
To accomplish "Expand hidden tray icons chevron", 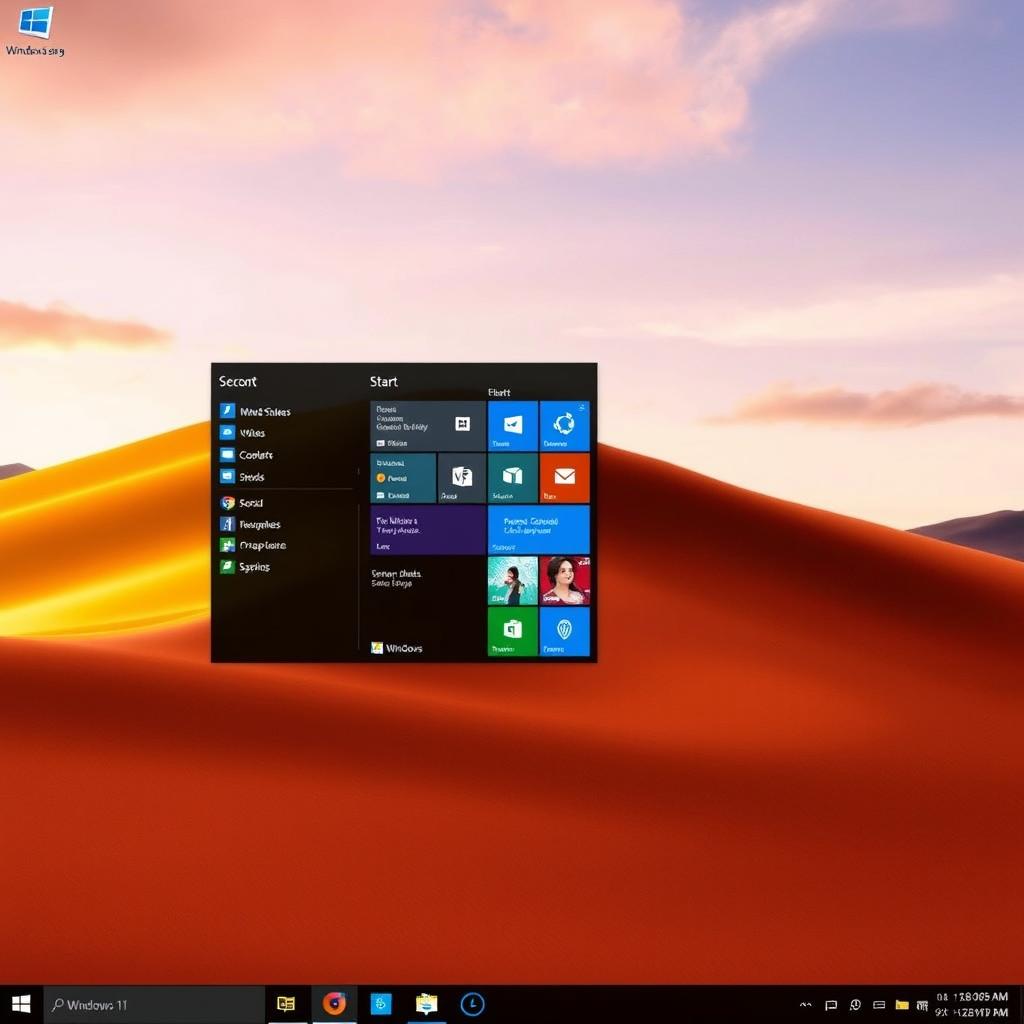I will pyautogui.click(x=806, y=1005).
